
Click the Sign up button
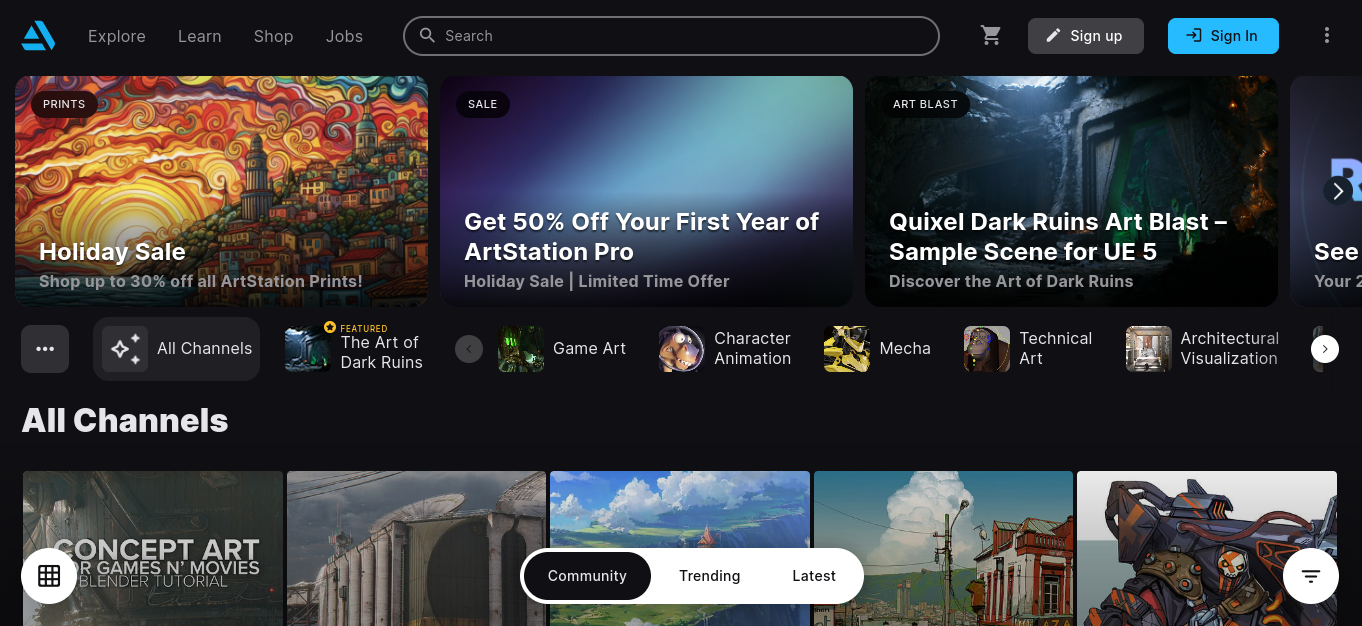coord(1085,36)
